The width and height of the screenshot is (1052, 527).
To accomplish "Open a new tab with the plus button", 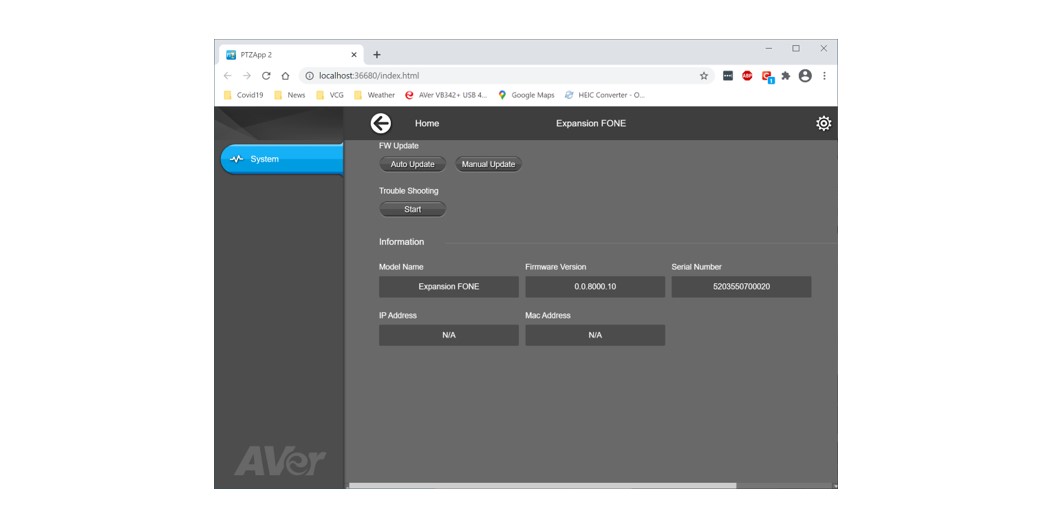I will point(376,55).
